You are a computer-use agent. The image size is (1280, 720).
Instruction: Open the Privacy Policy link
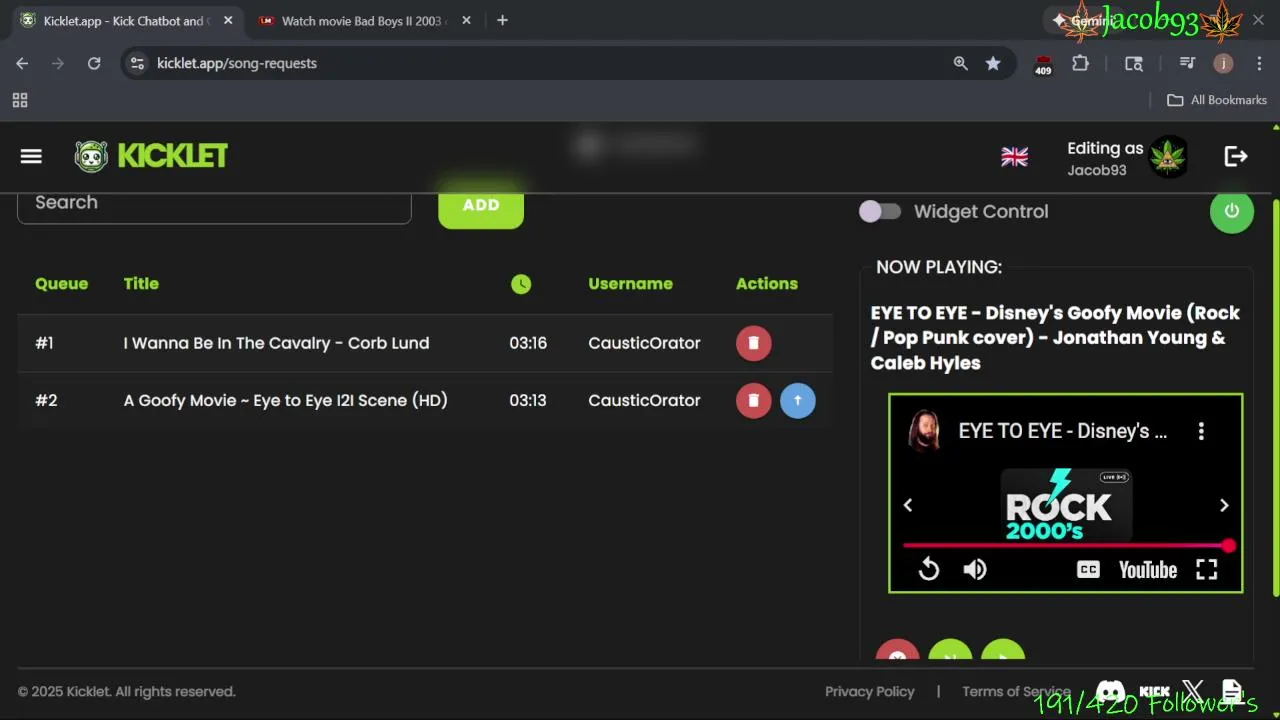pyautogui.click(x=869, y=692)
